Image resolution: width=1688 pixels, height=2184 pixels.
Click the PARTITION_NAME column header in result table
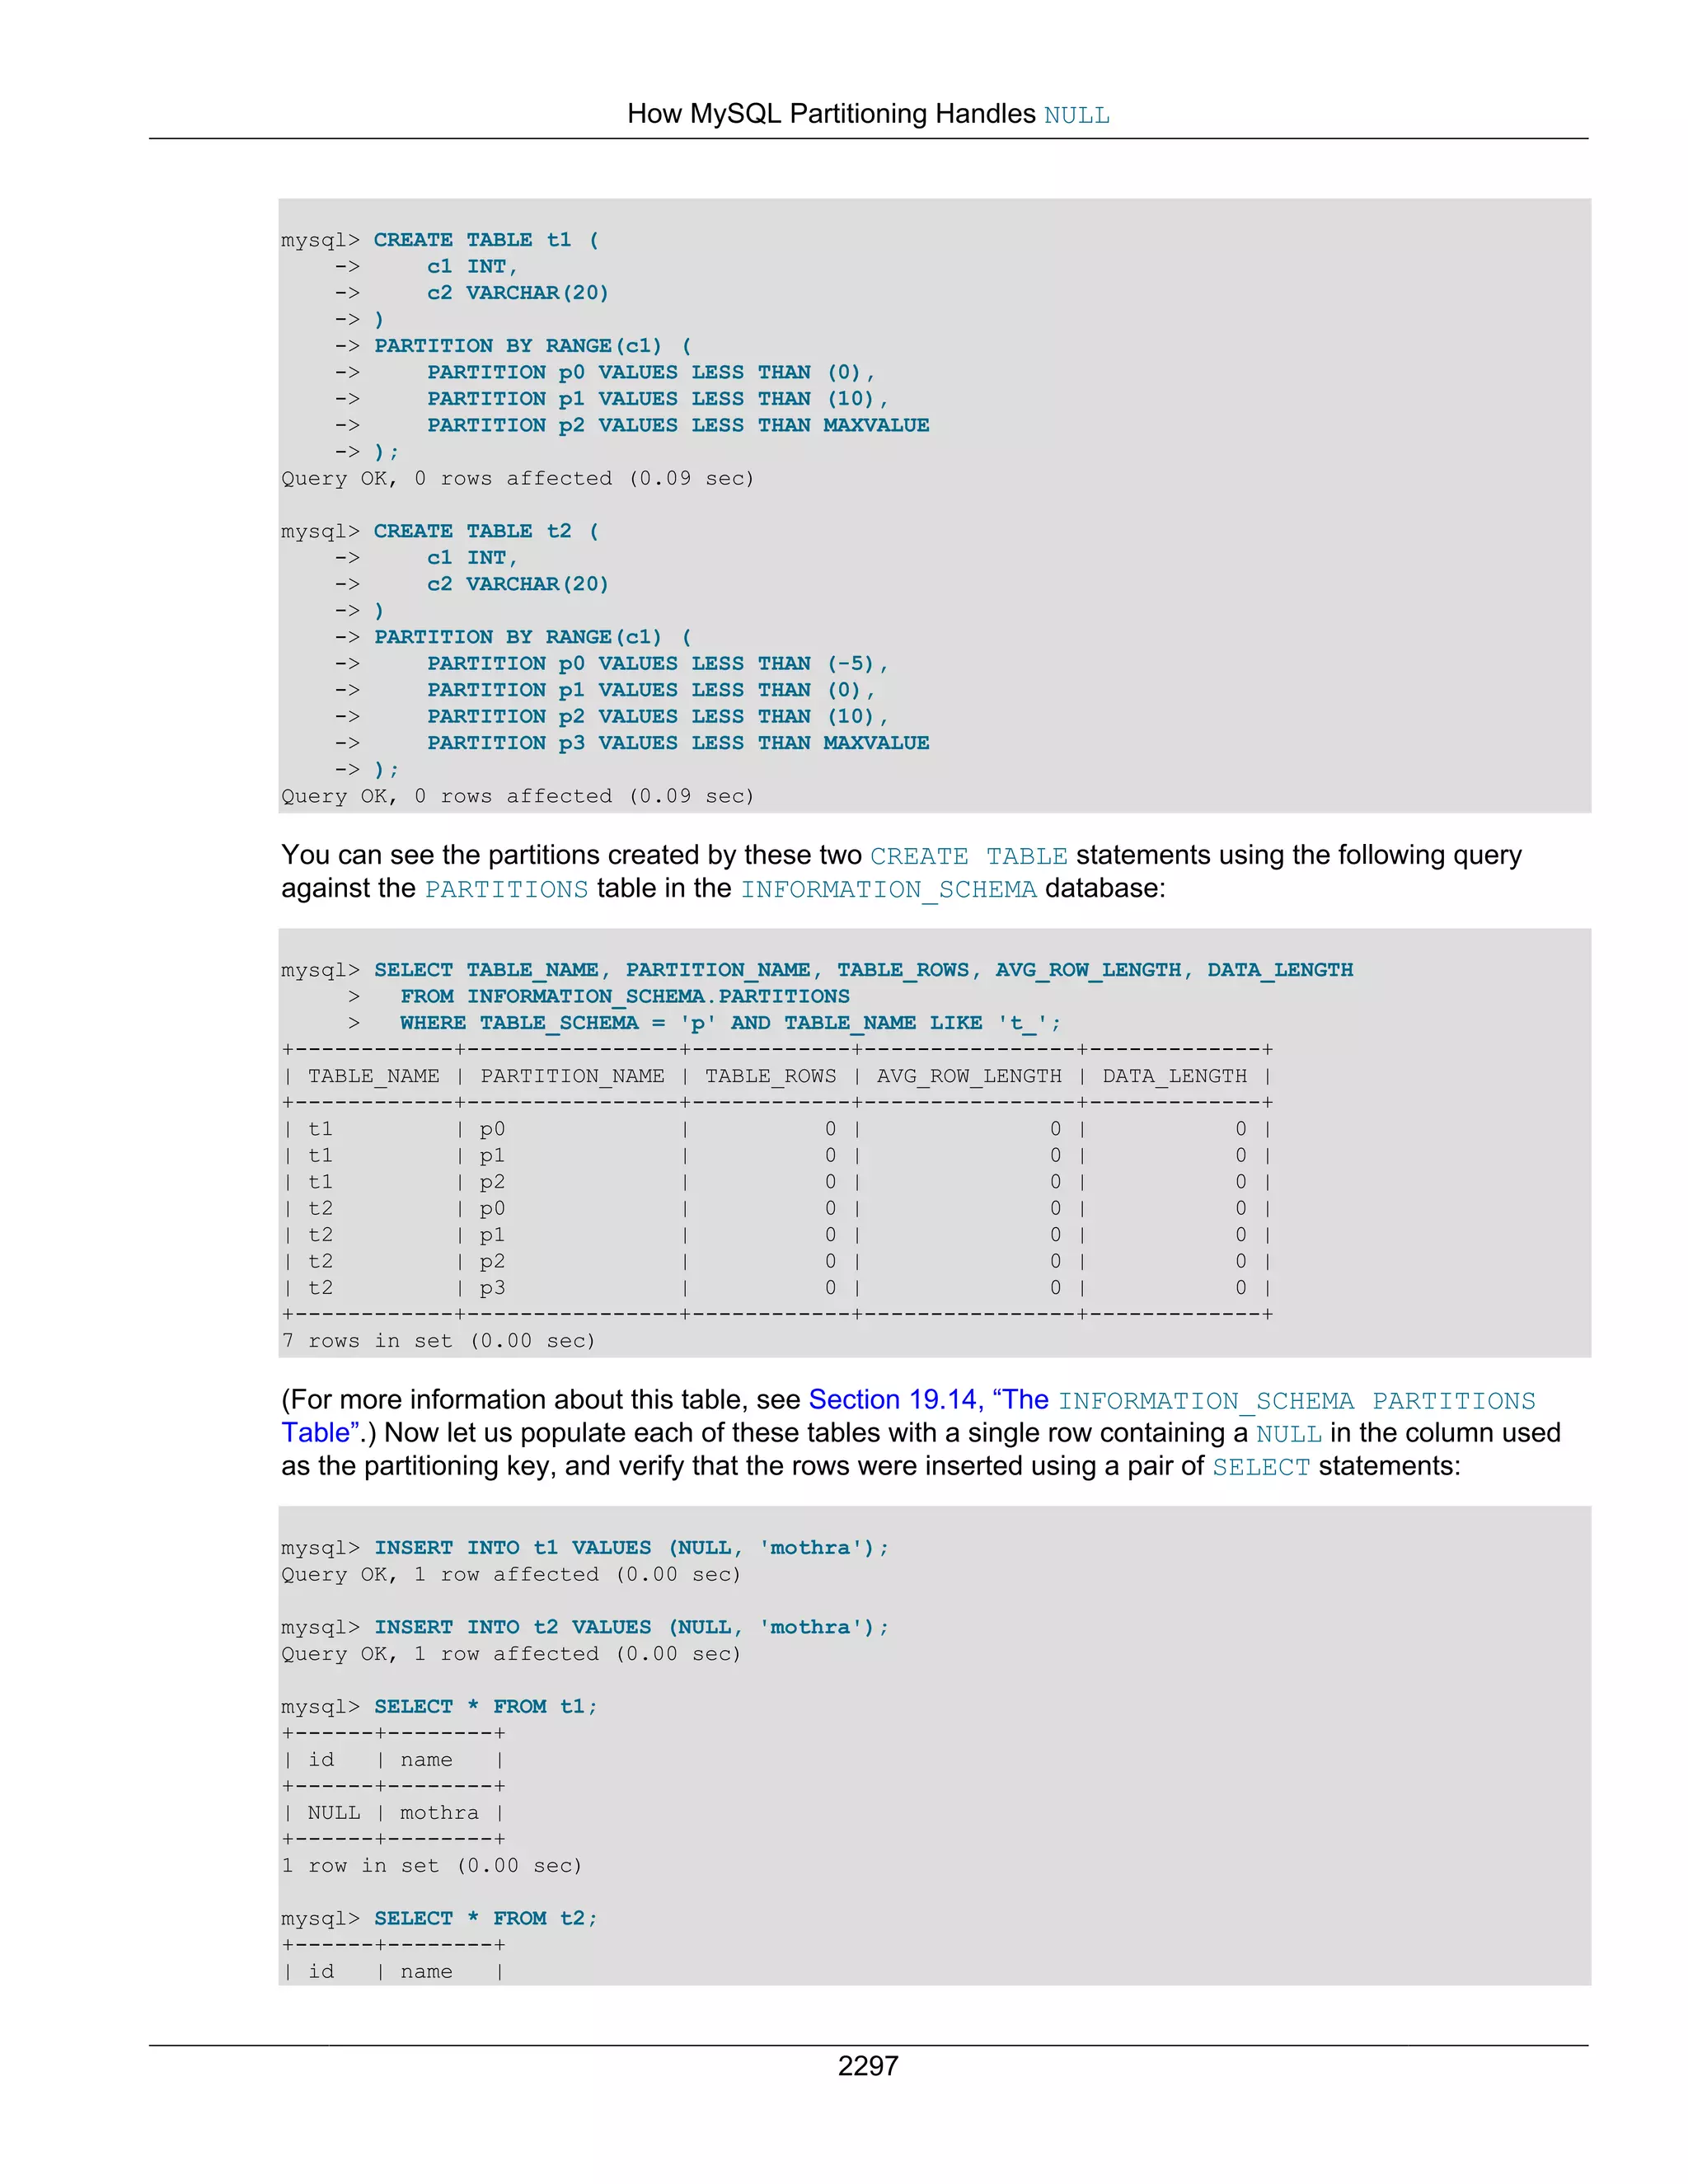tap(572, 1076)
